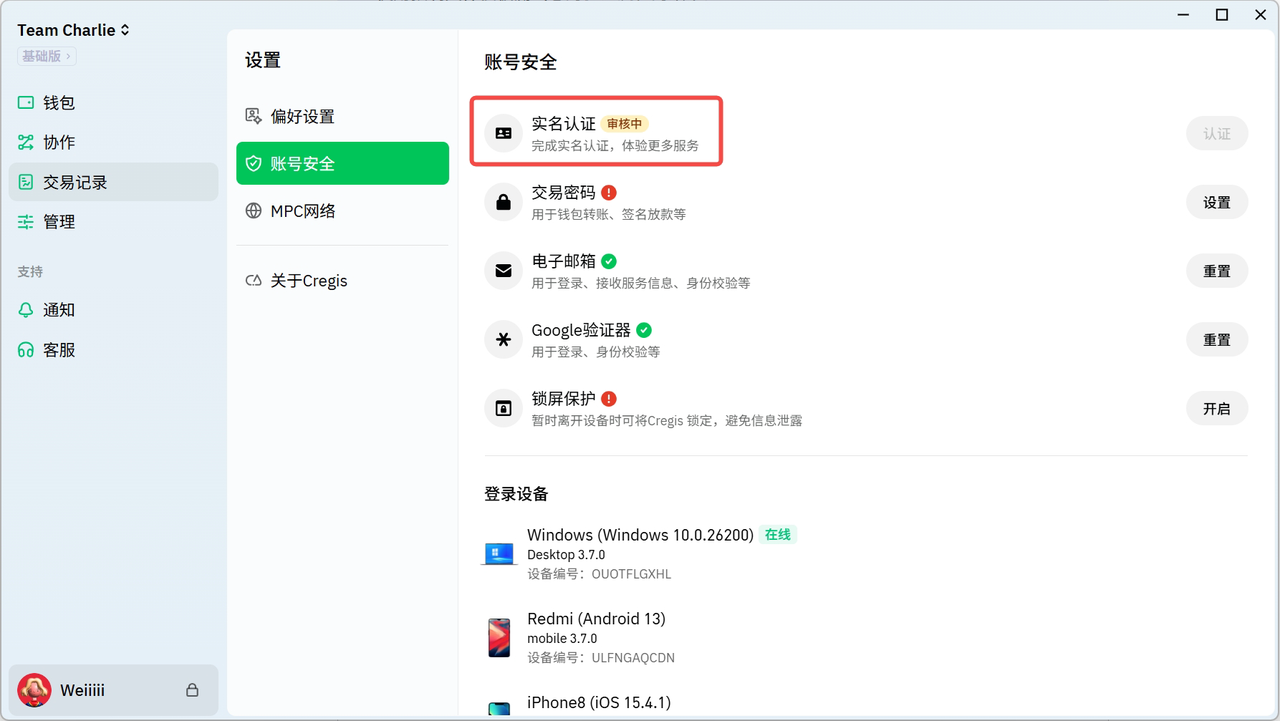The height and width of the screenshot is (721, 1280).
Task: Click the Weiiiii profile avatar
Action: point(35,690)
